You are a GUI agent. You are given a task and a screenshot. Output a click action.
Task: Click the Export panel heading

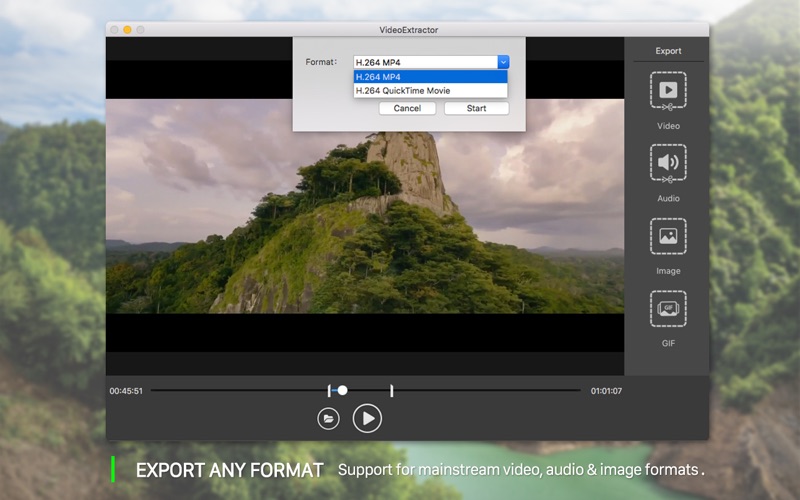[668, 51]
